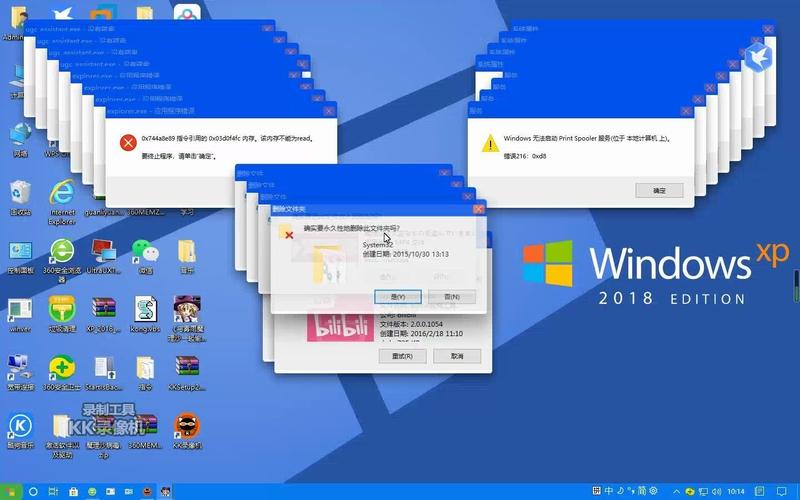Toggle the moon icon on the IME bar
Screen dimensions: 800x500
tap(620, 491)
